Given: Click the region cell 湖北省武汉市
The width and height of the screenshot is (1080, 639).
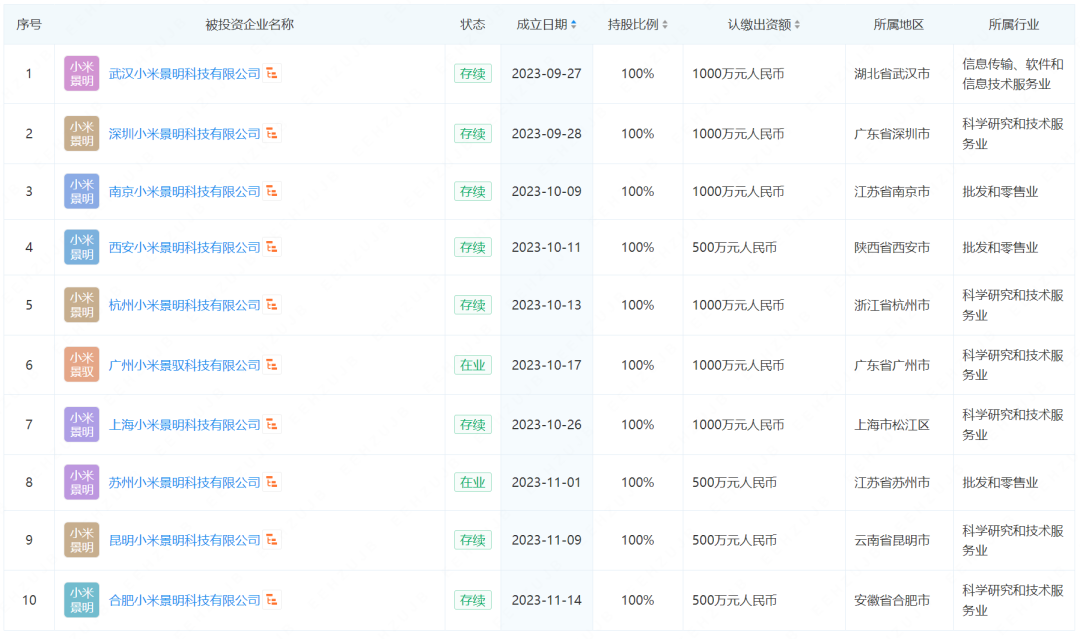Looking at the screenshot, I should 892,74.
